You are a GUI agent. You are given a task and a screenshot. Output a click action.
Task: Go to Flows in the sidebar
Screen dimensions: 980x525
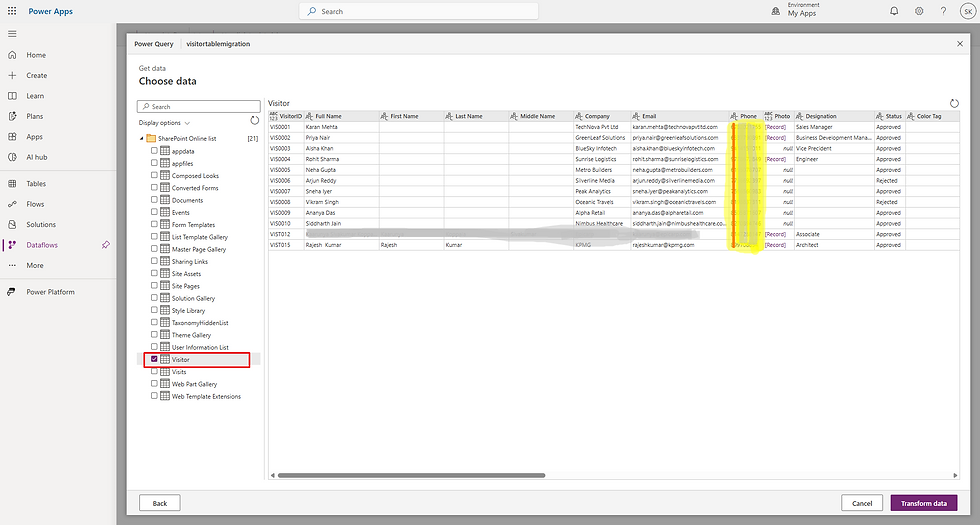click(36, 204)
